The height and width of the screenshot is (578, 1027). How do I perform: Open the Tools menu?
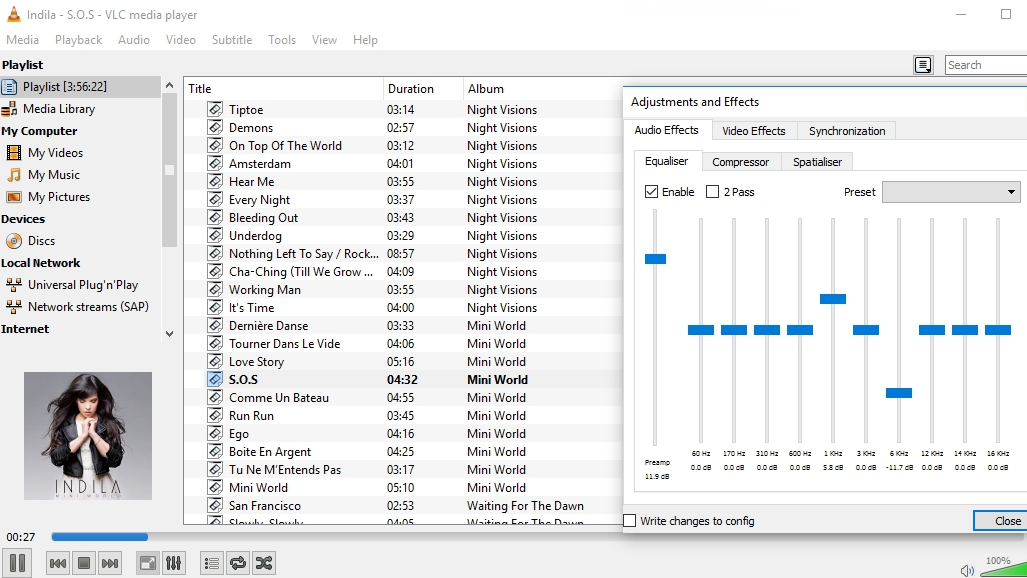pos(282,40)
